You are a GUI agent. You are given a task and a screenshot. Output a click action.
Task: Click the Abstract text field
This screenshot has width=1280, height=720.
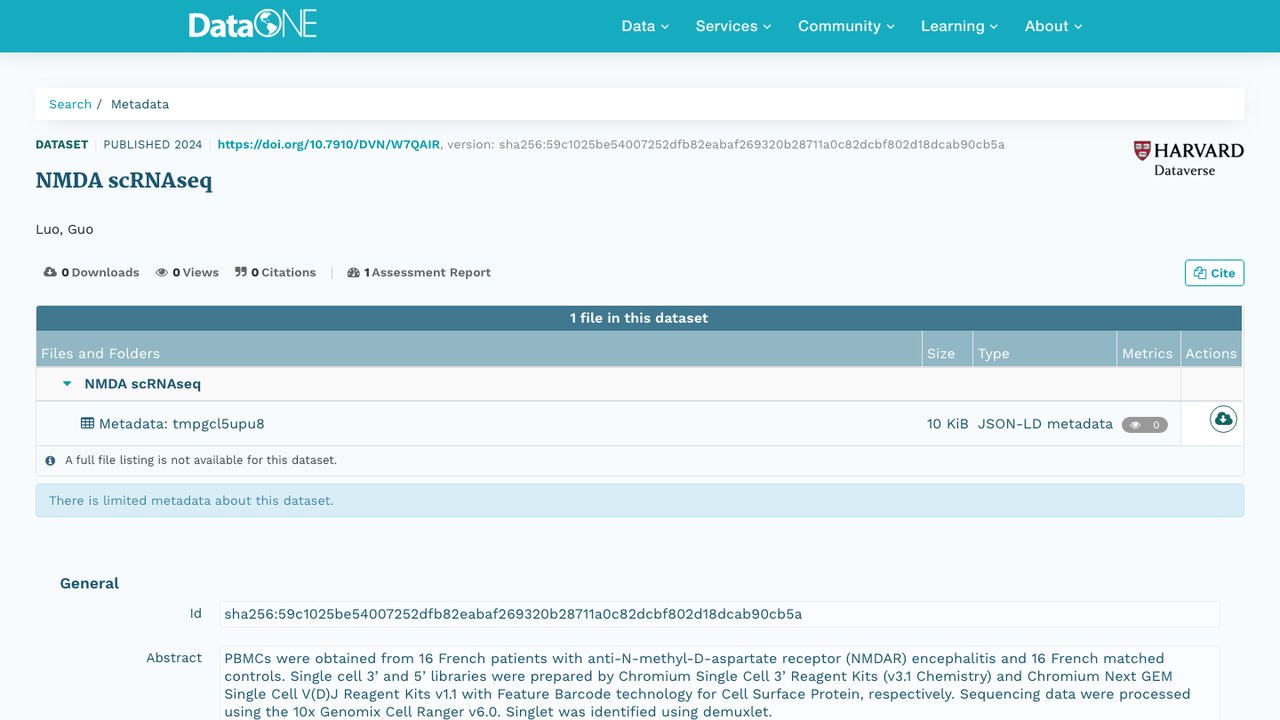(x=719, y=685)
